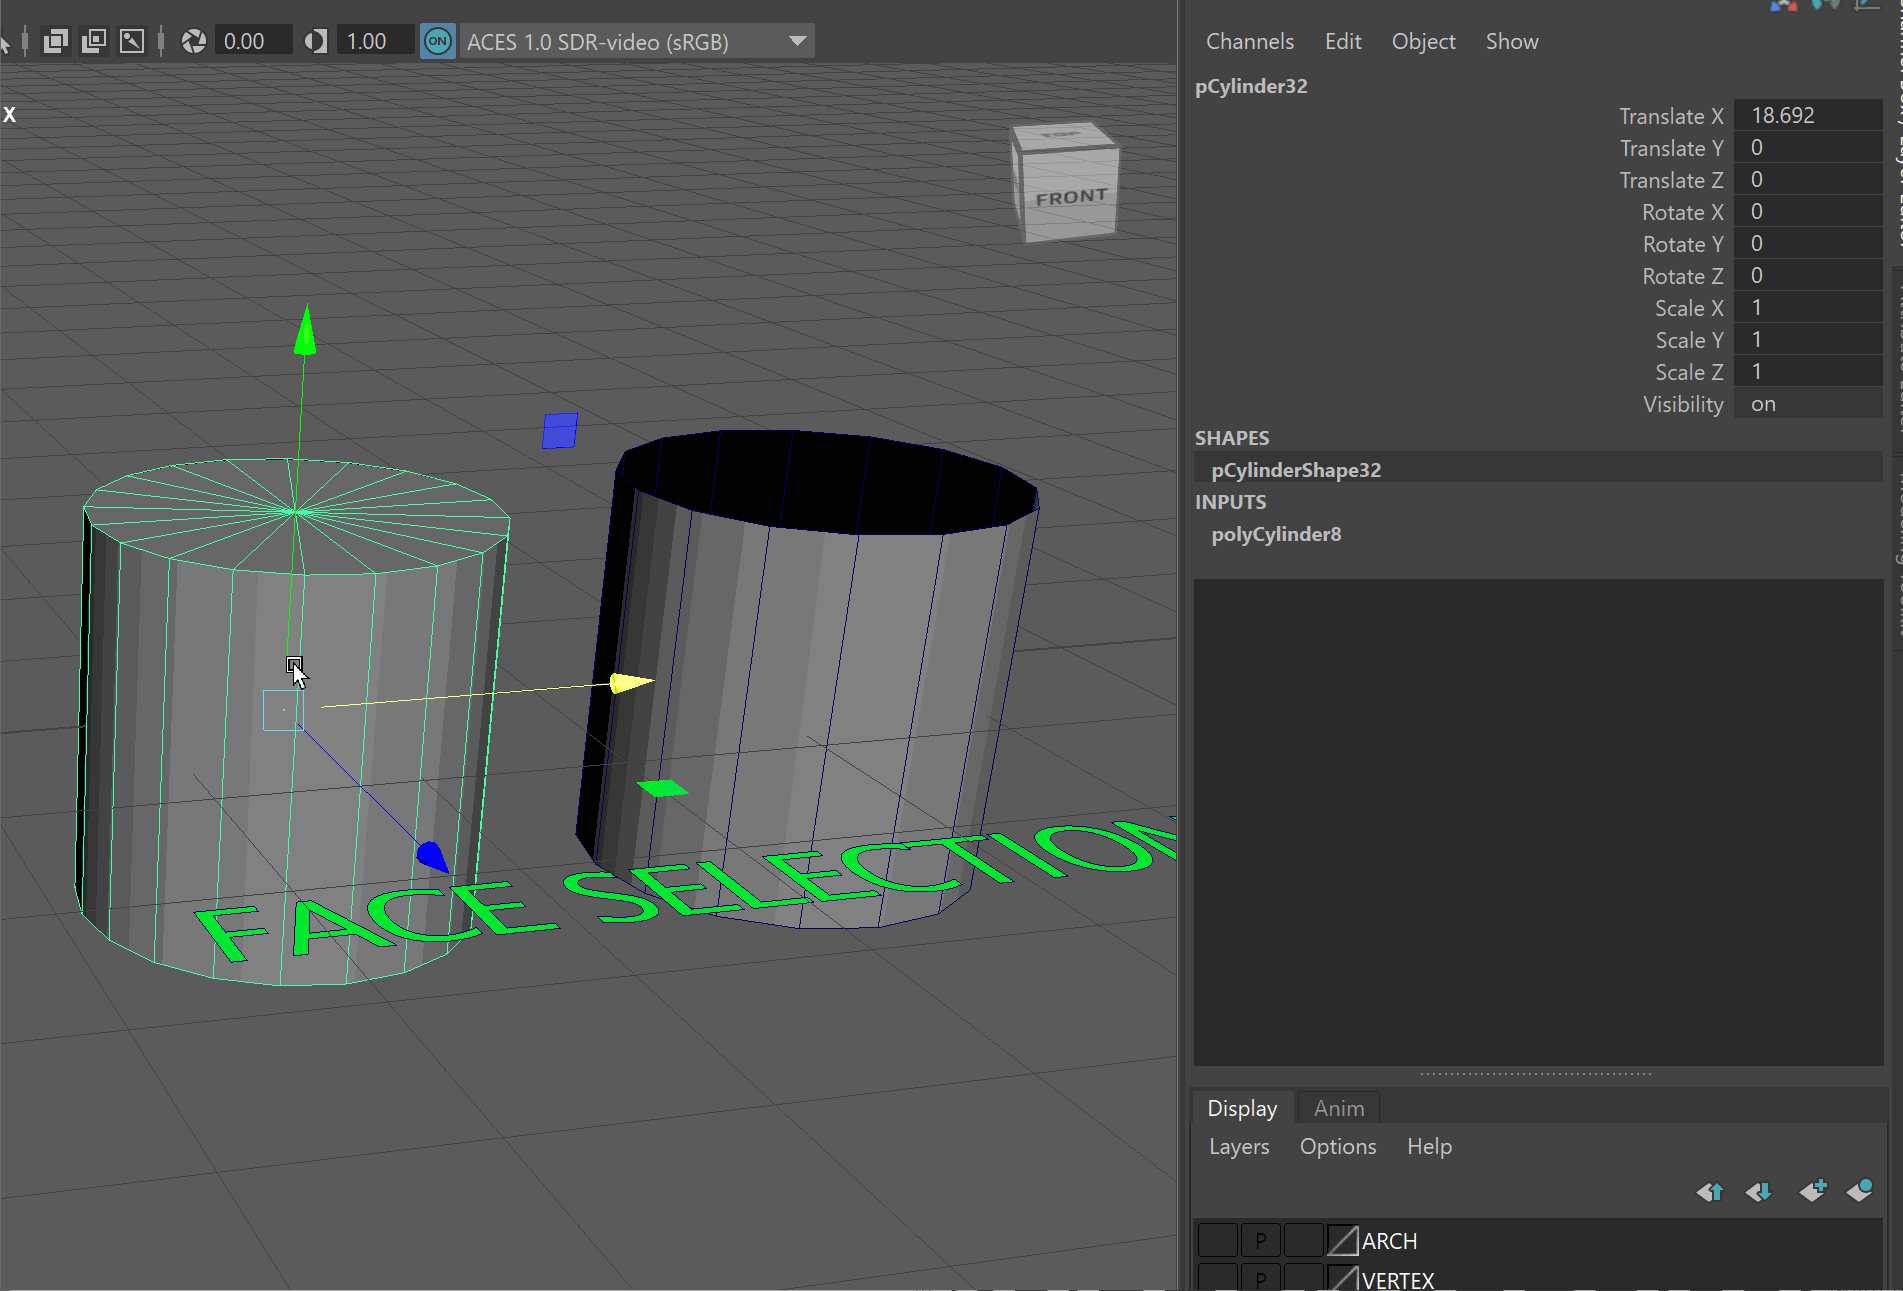
Task: Move selected layer down in list
Action: 1758,1191
